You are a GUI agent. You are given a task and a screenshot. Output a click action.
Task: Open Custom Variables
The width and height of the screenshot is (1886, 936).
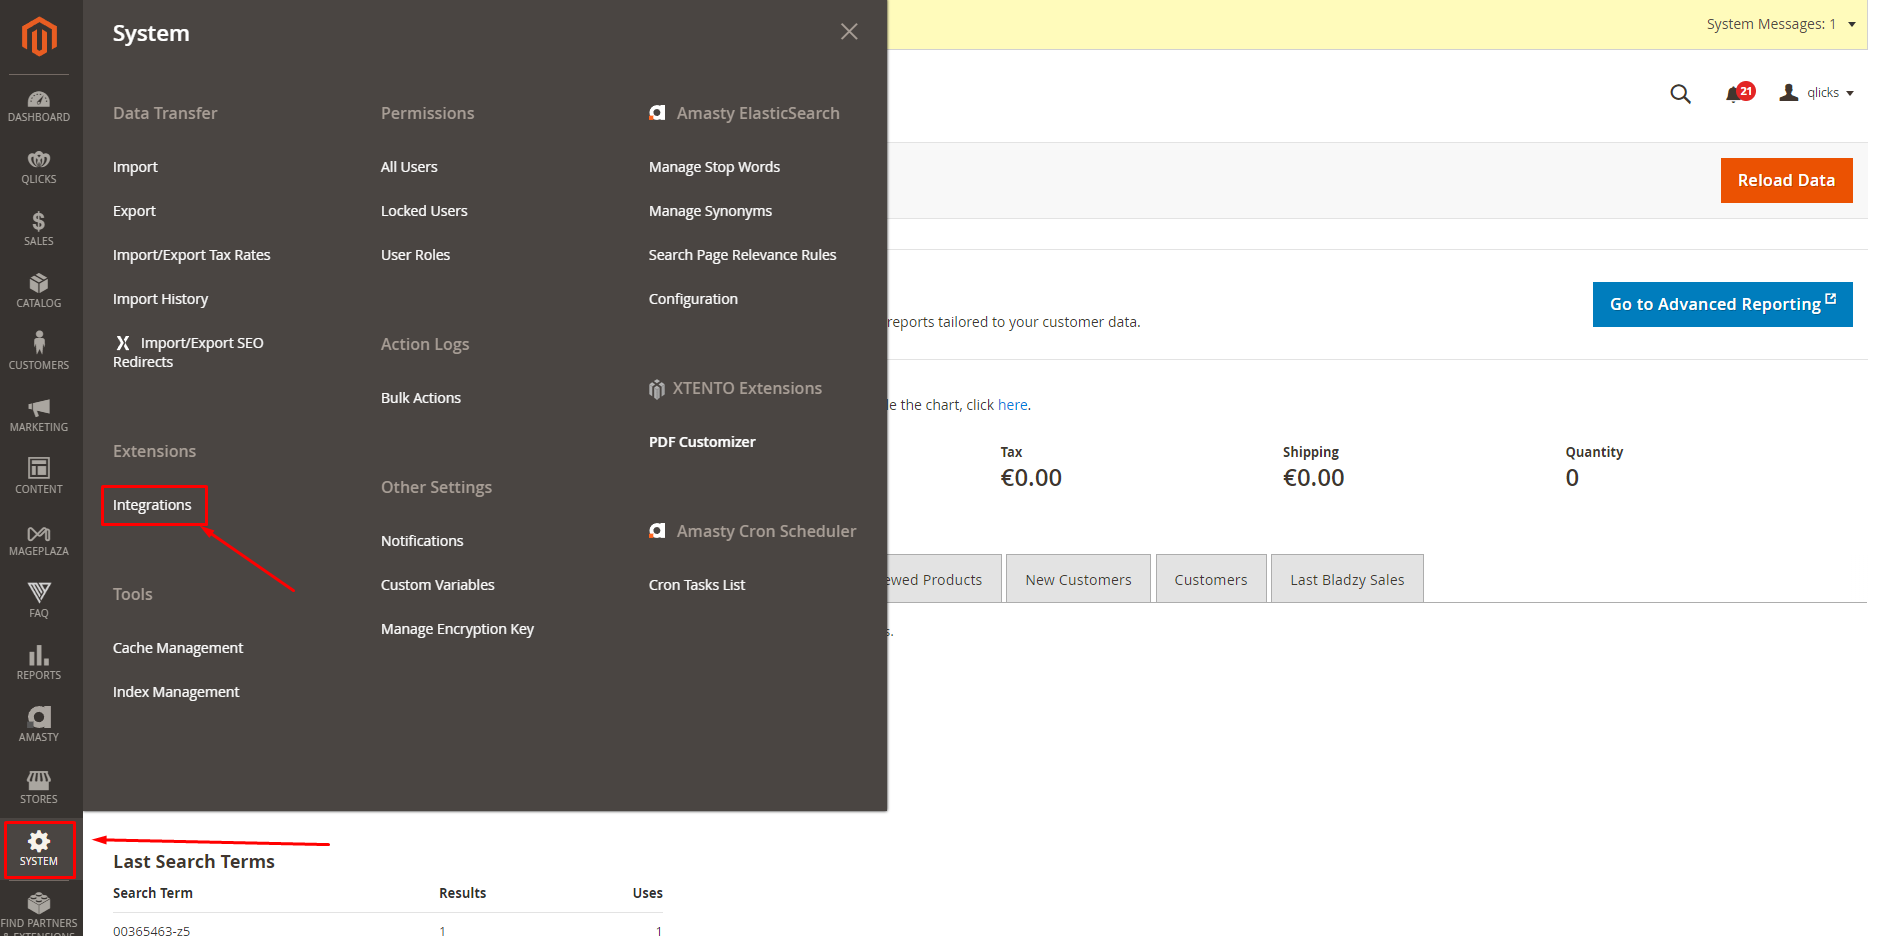click(x=438, y=585)
